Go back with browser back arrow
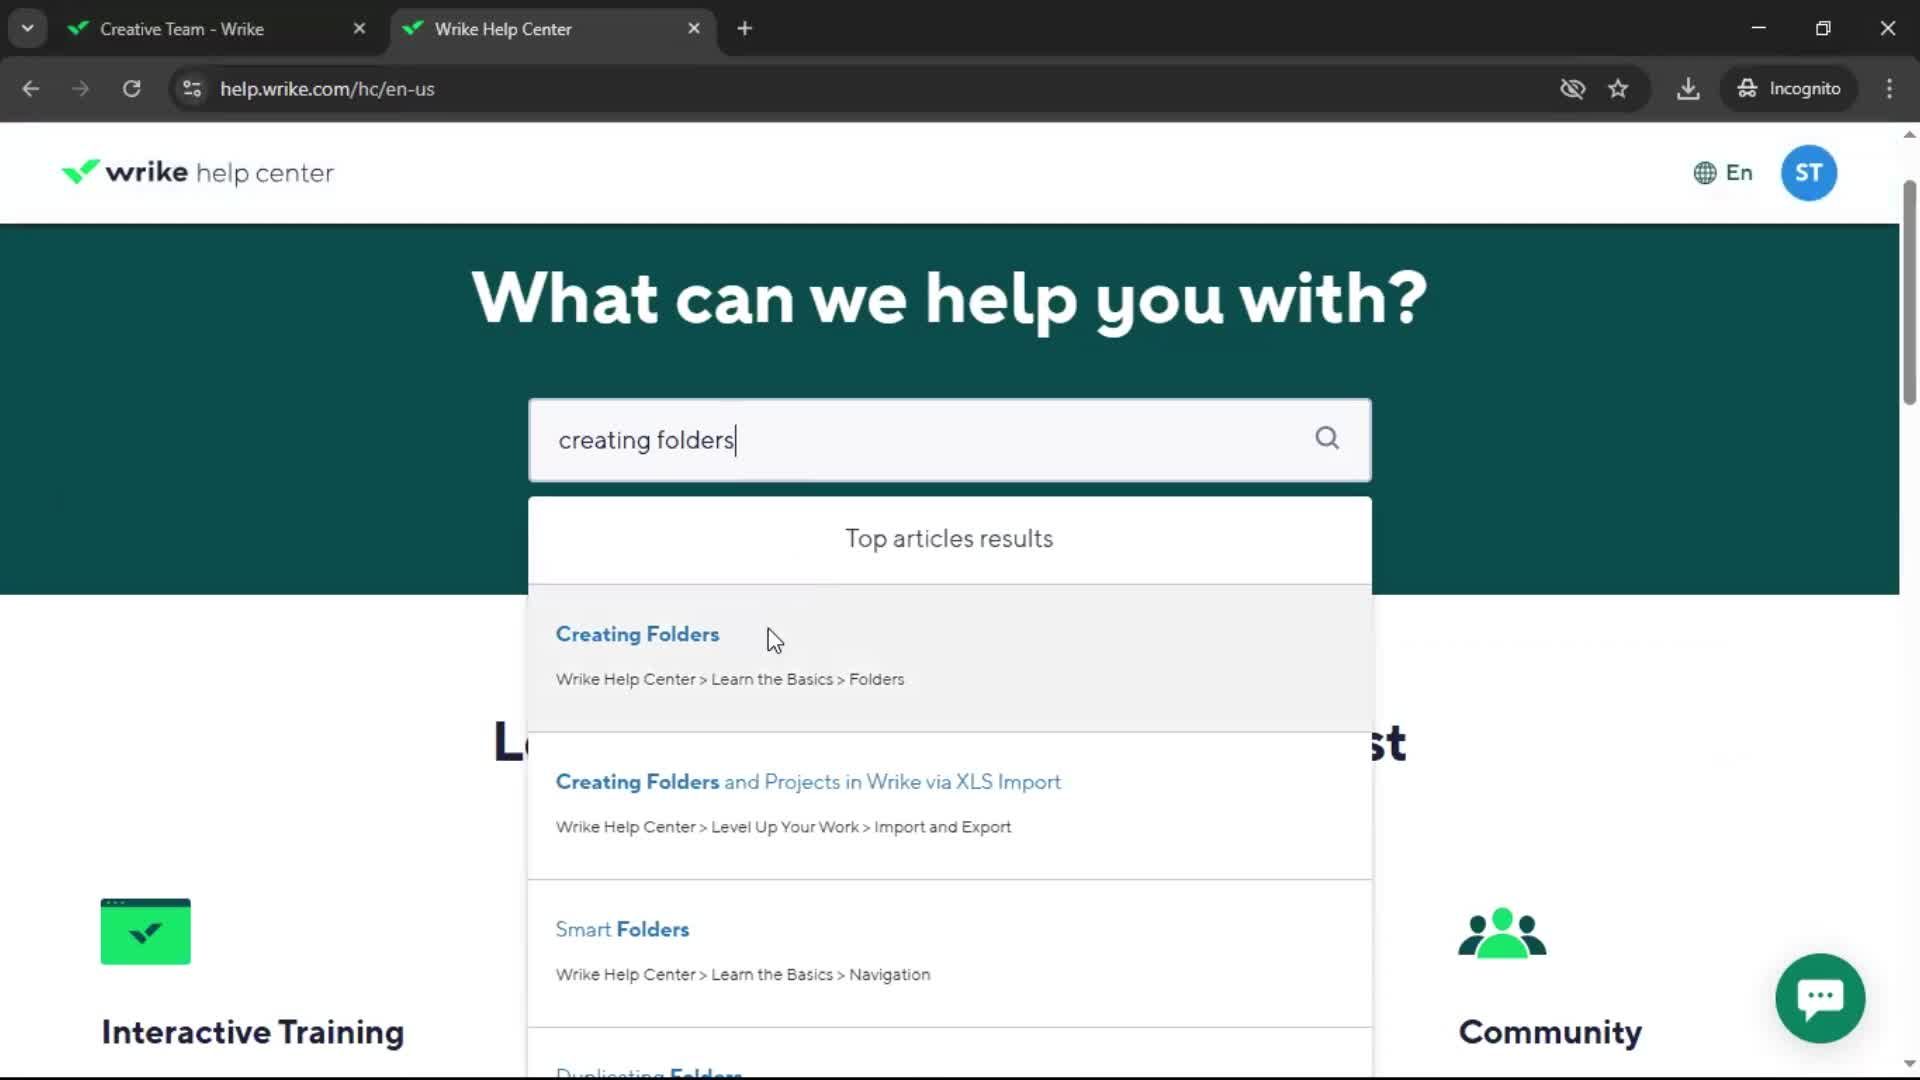1920x1080 pixels. tap(31, 89)
